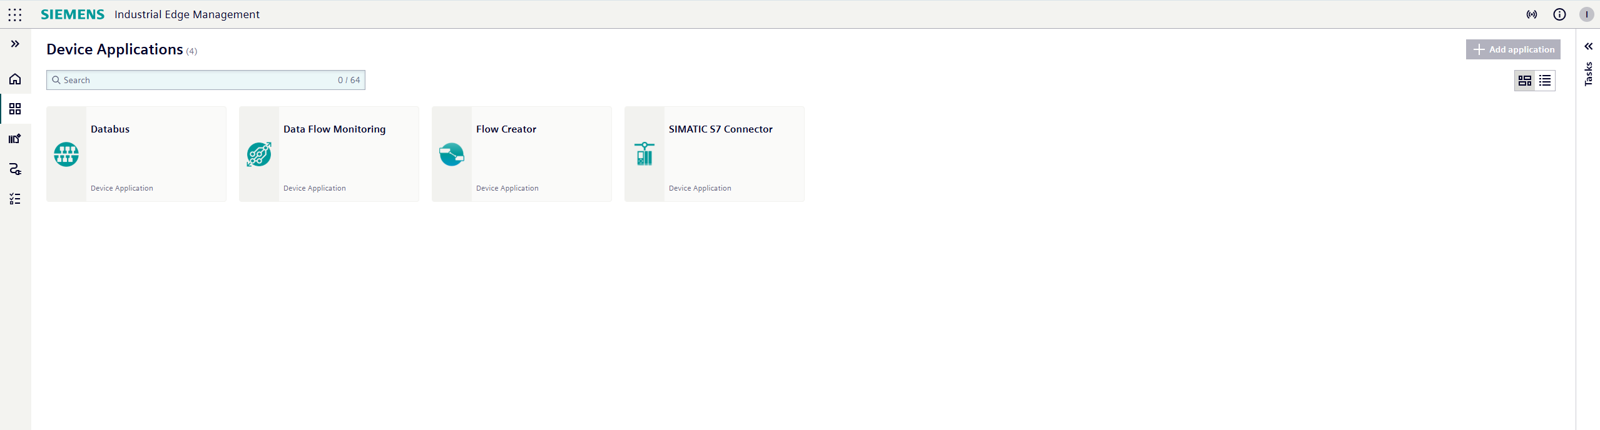1600x430 pixels.
Task: Open the user avatar menu
Action: [x=1586, y=15]
